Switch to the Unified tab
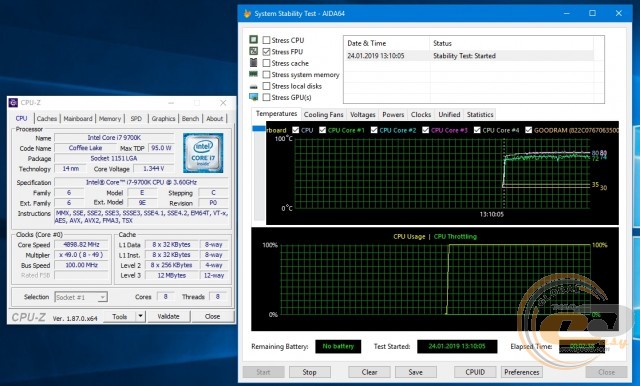Screen dimensions: 640x386 (449, 115)
